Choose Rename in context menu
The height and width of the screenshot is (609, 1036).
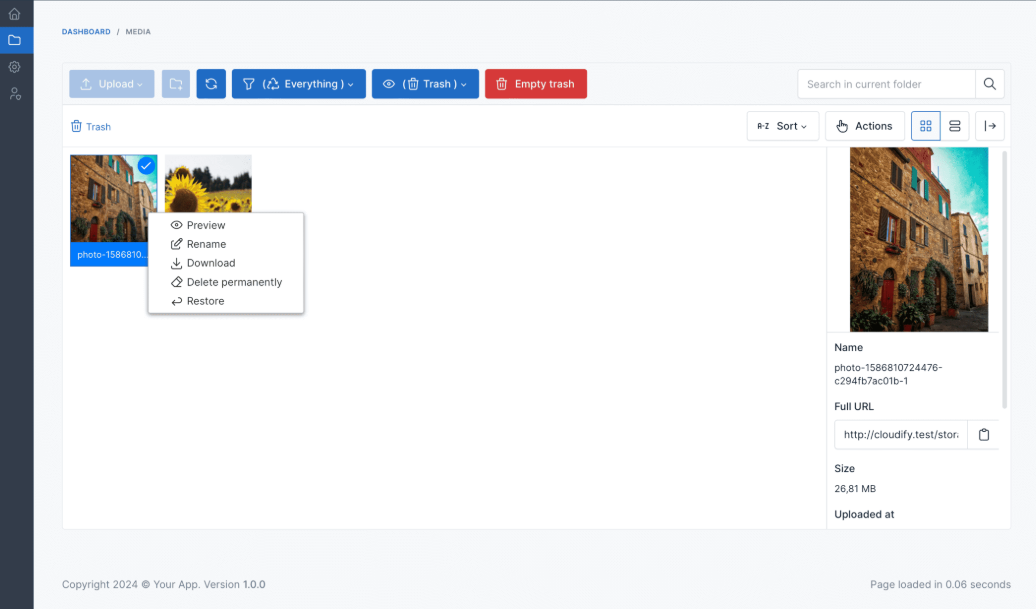(x=226, y=244)
